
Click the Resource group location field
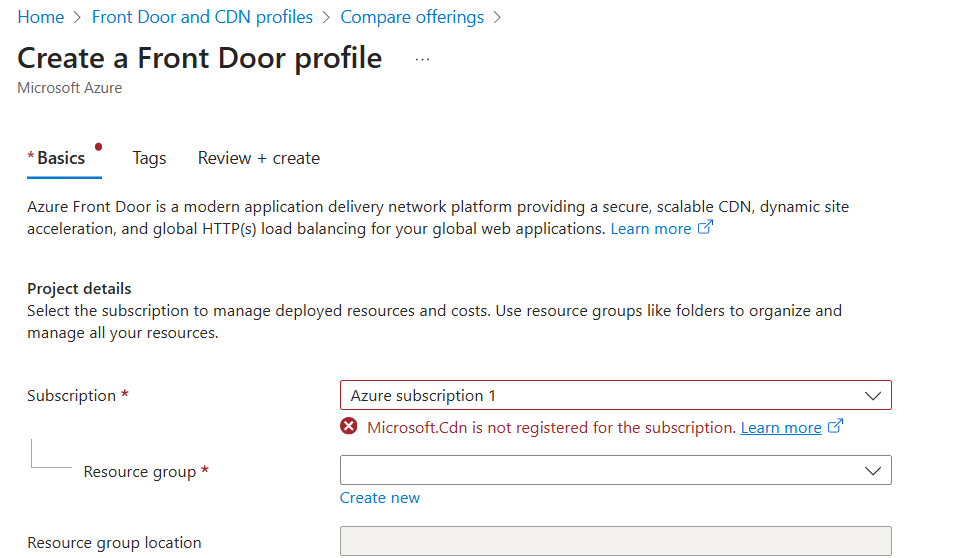(x=616, y=541)
